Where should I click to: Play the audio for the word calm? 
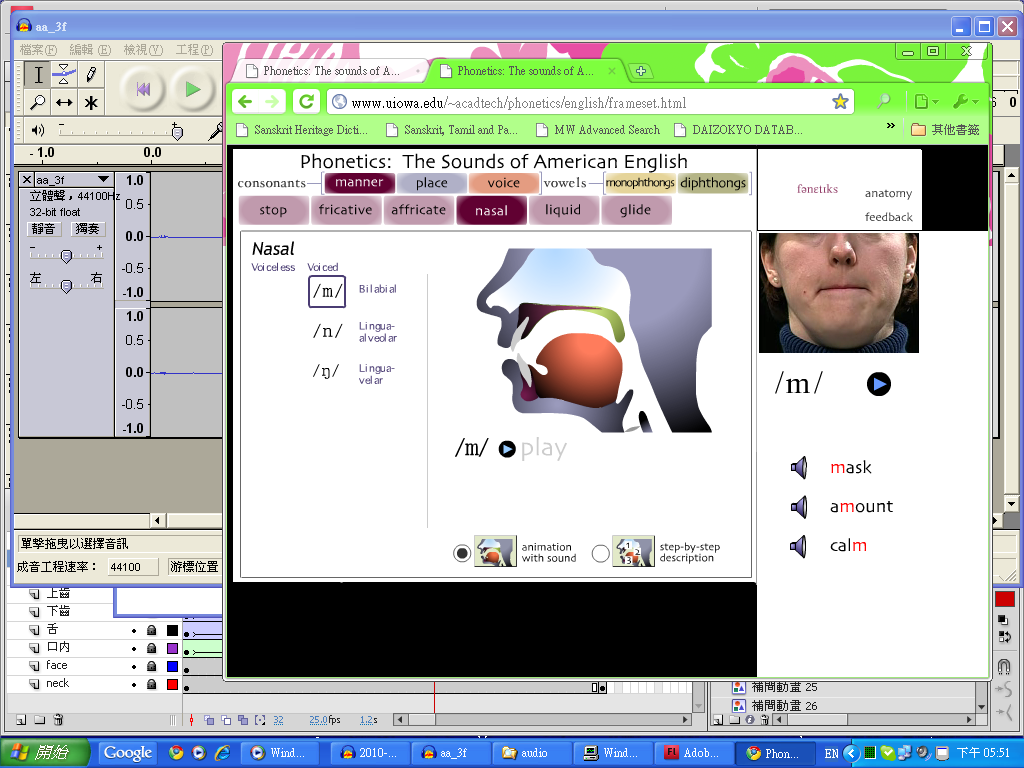799,545
